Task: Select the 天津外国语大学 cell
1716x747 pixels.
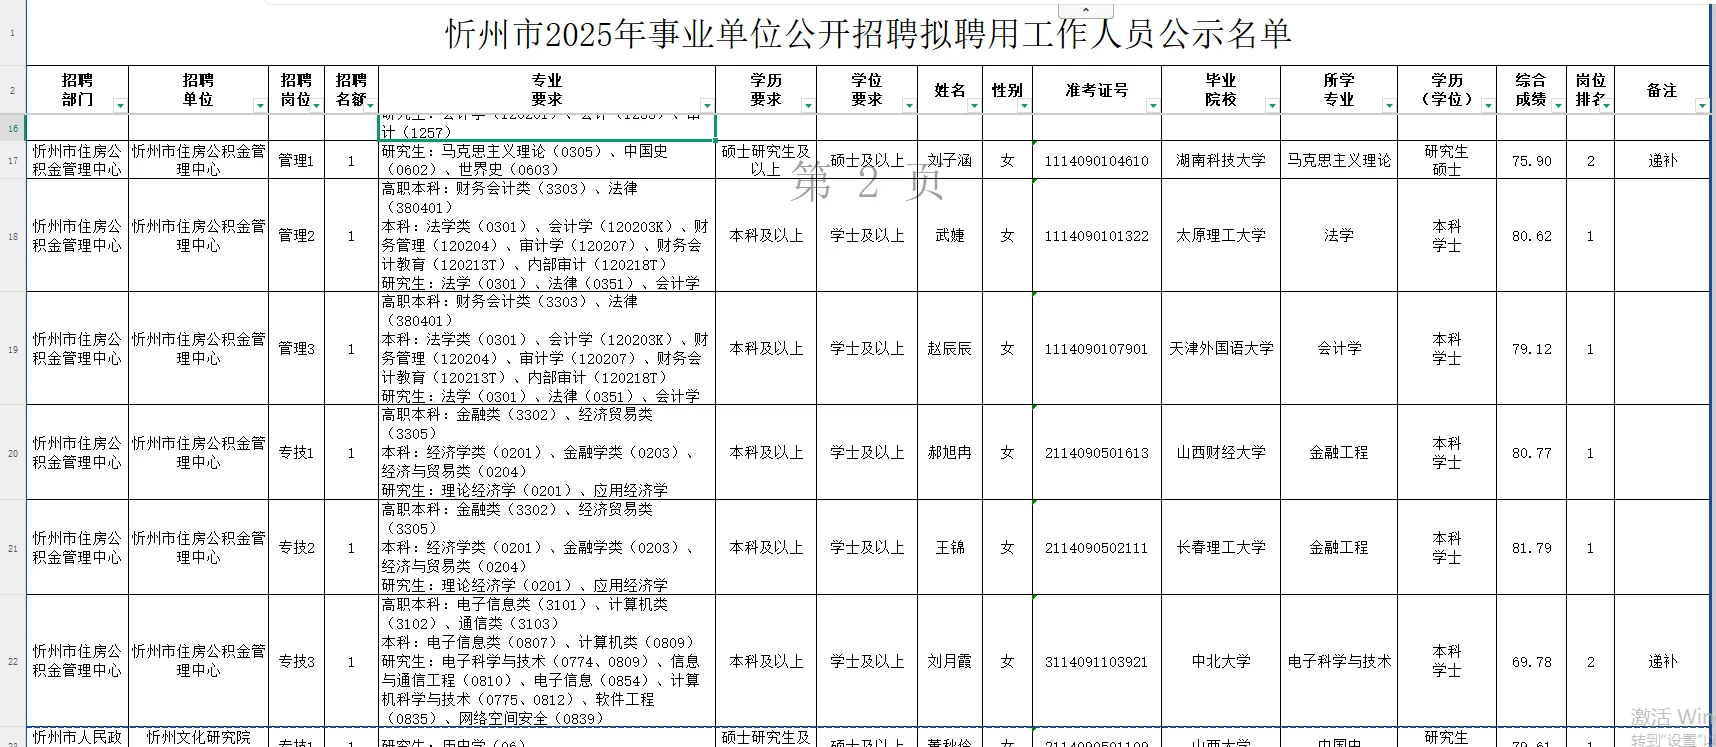Action: pyautogui.click(x=1220, y=349)
